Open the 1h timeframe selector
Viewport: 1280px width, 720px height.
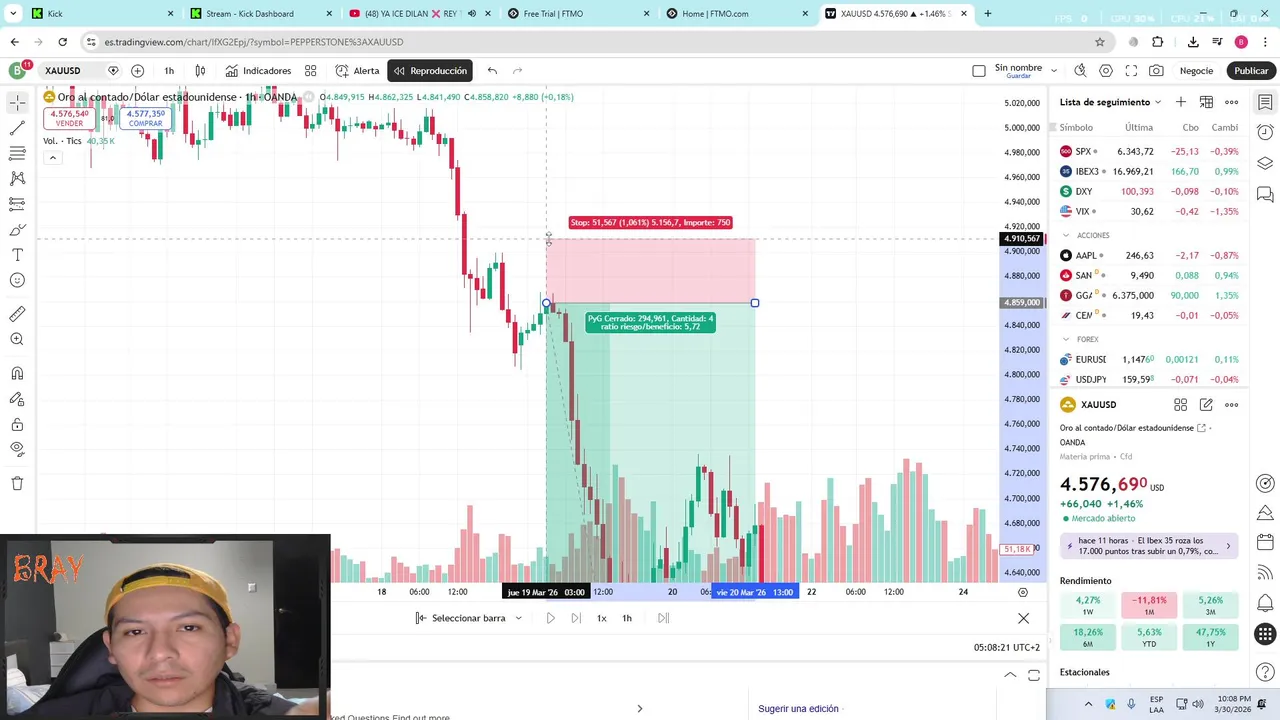point(169,71)
